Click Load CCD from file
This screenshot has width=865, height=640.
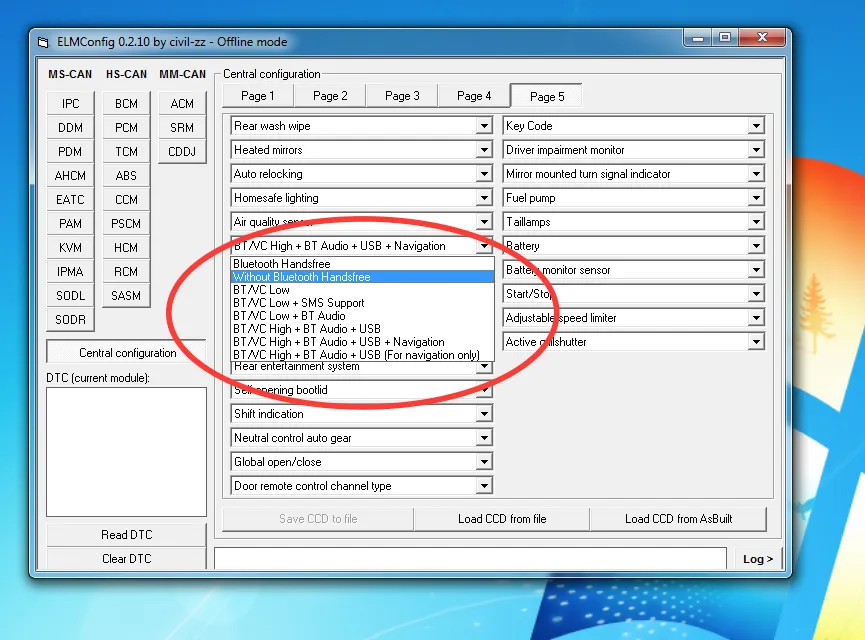click(x=502, y=519)
